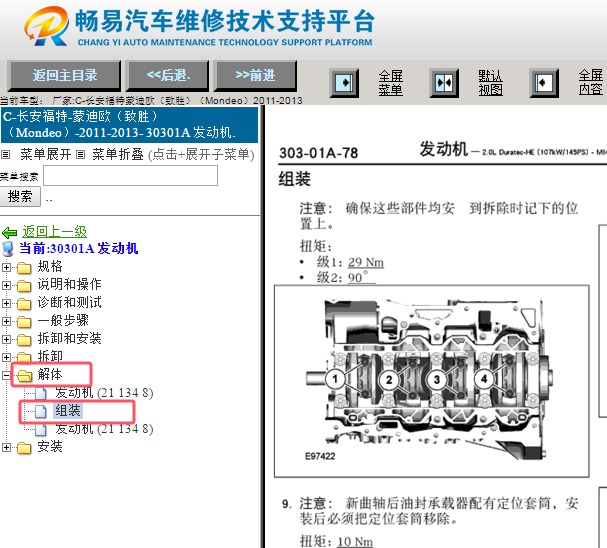The width and height of the screenshot is (607, 548).
Task: Click the 一般步骤 folder icon
Action: pos(24,322)
